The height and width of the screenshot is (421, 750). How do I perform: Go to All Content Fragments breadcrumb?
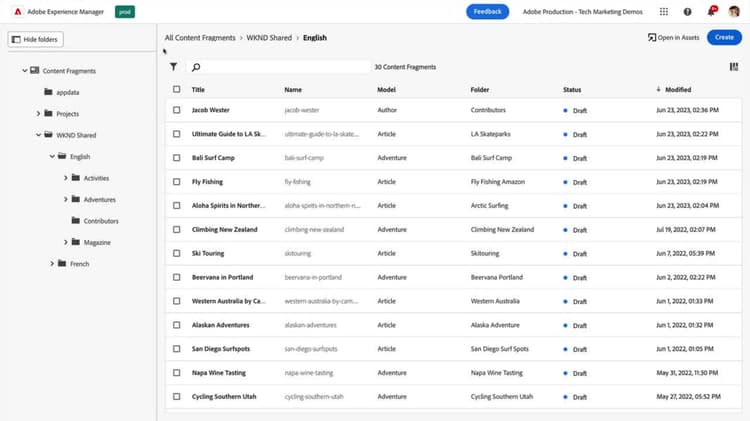point(200,38)
